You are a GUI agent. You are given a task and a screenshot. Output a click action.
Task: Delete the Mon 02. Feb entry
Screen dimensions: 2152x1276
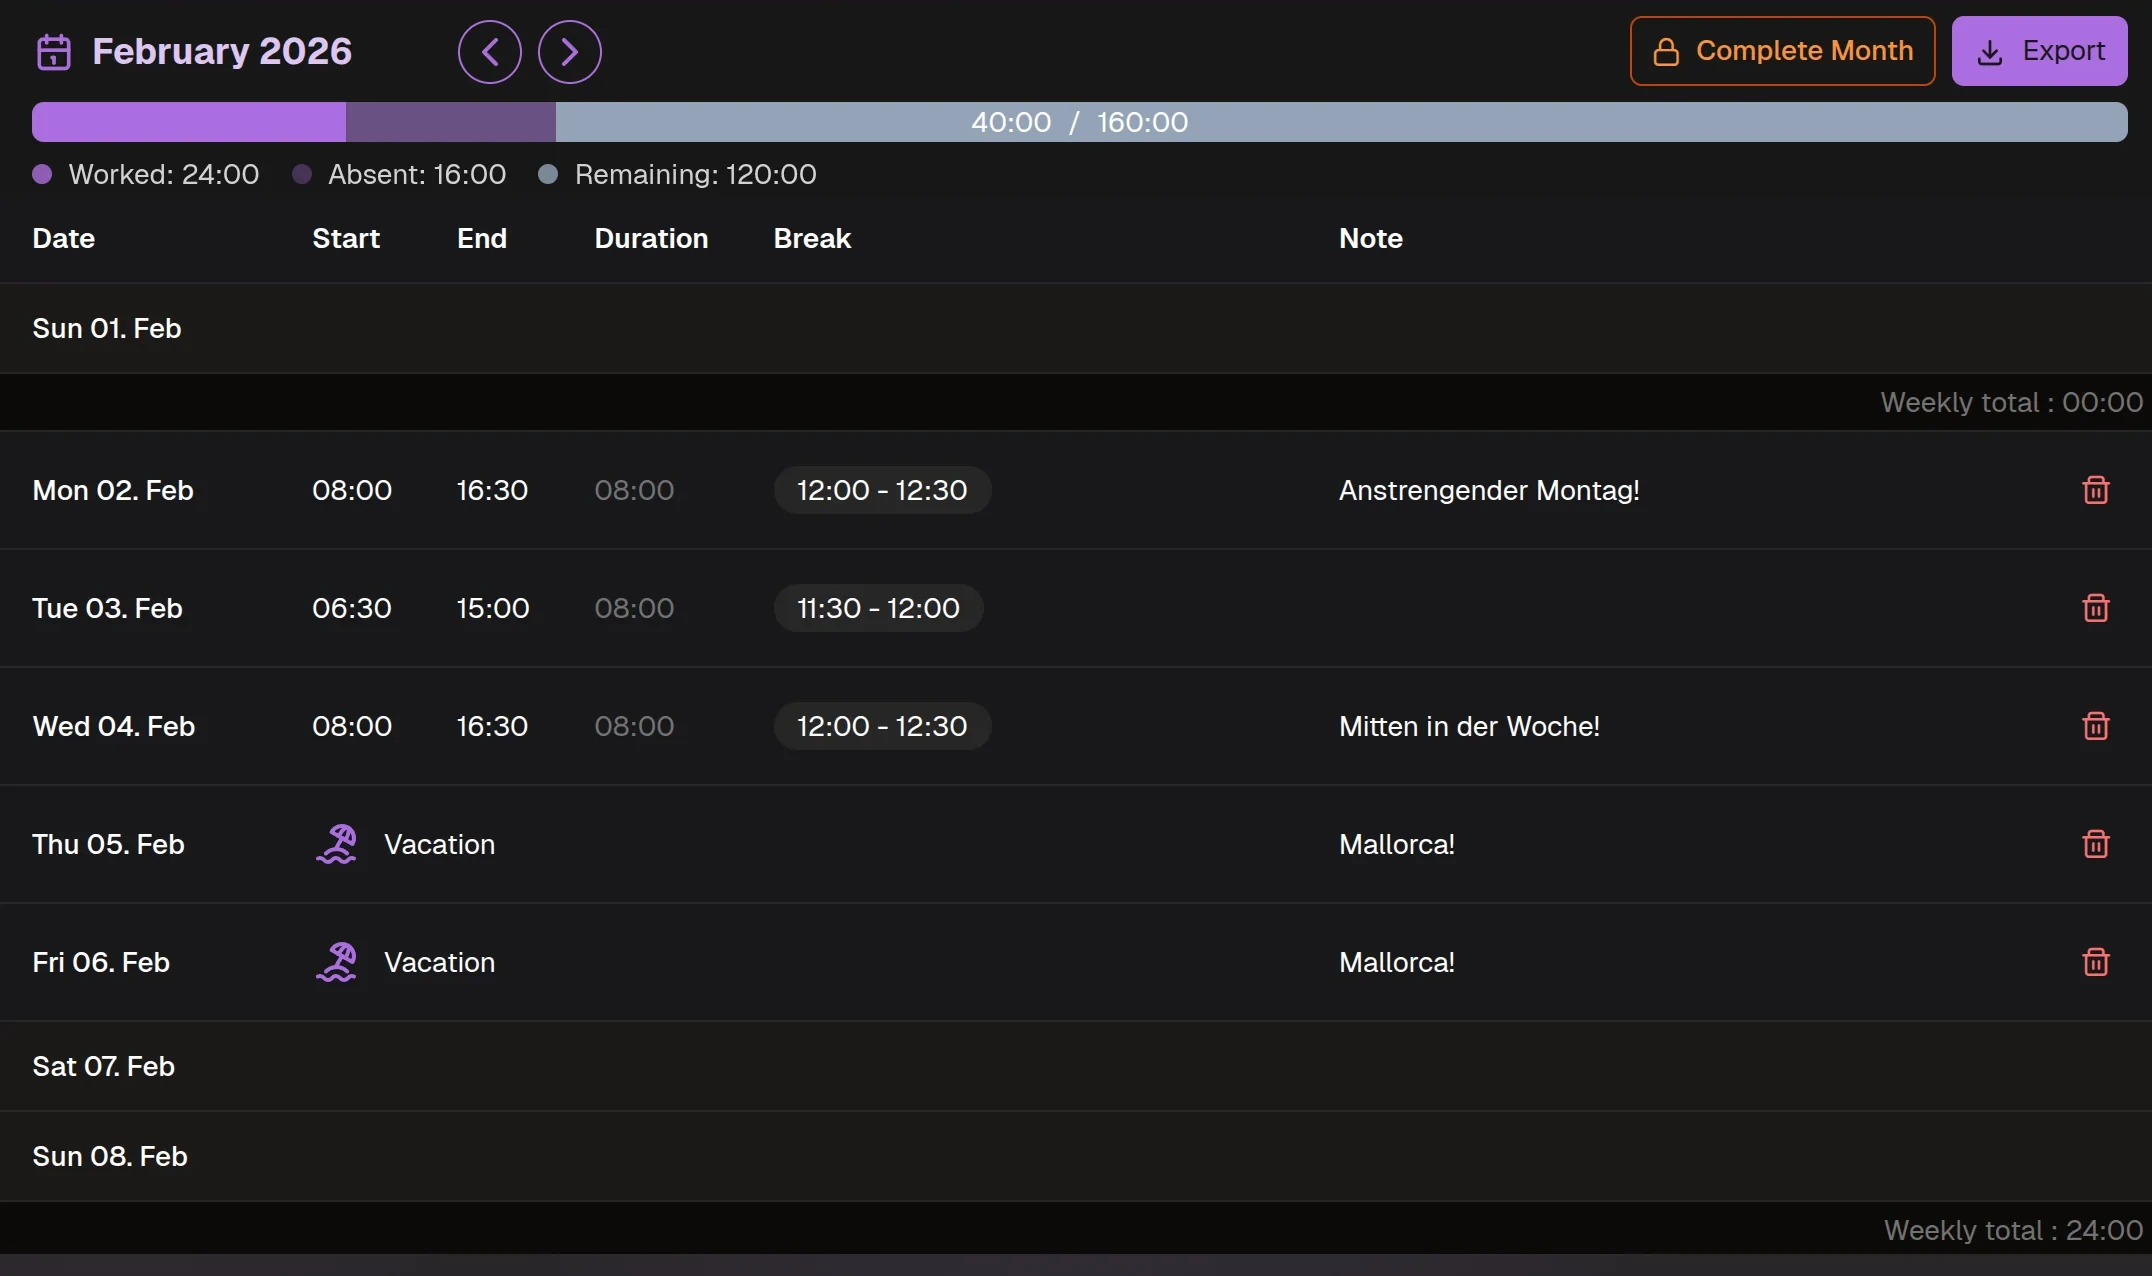[2096, 490]
